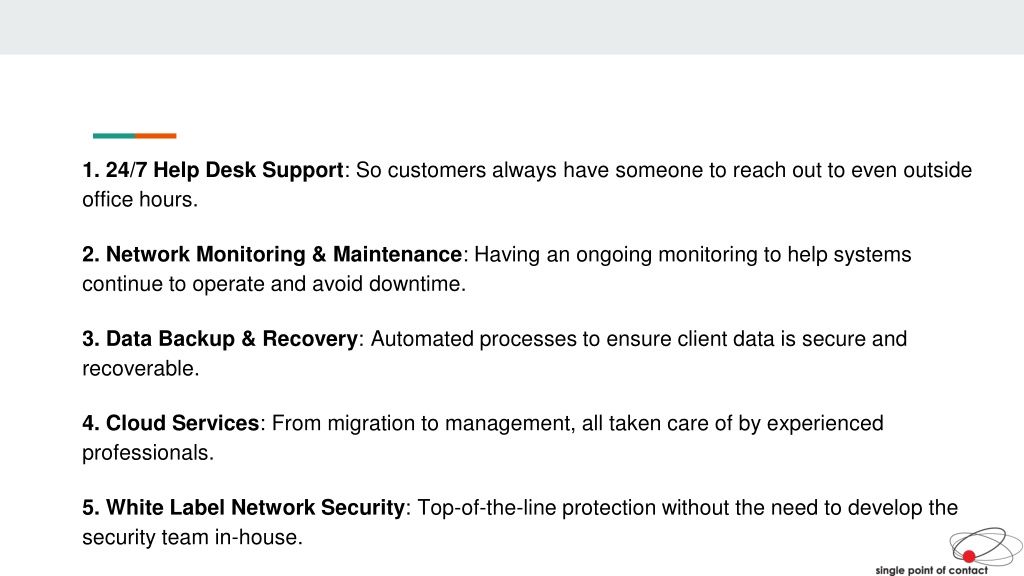Click the text 'office hours.'
The image size is (1024, 576).
(x=140, y=199)
